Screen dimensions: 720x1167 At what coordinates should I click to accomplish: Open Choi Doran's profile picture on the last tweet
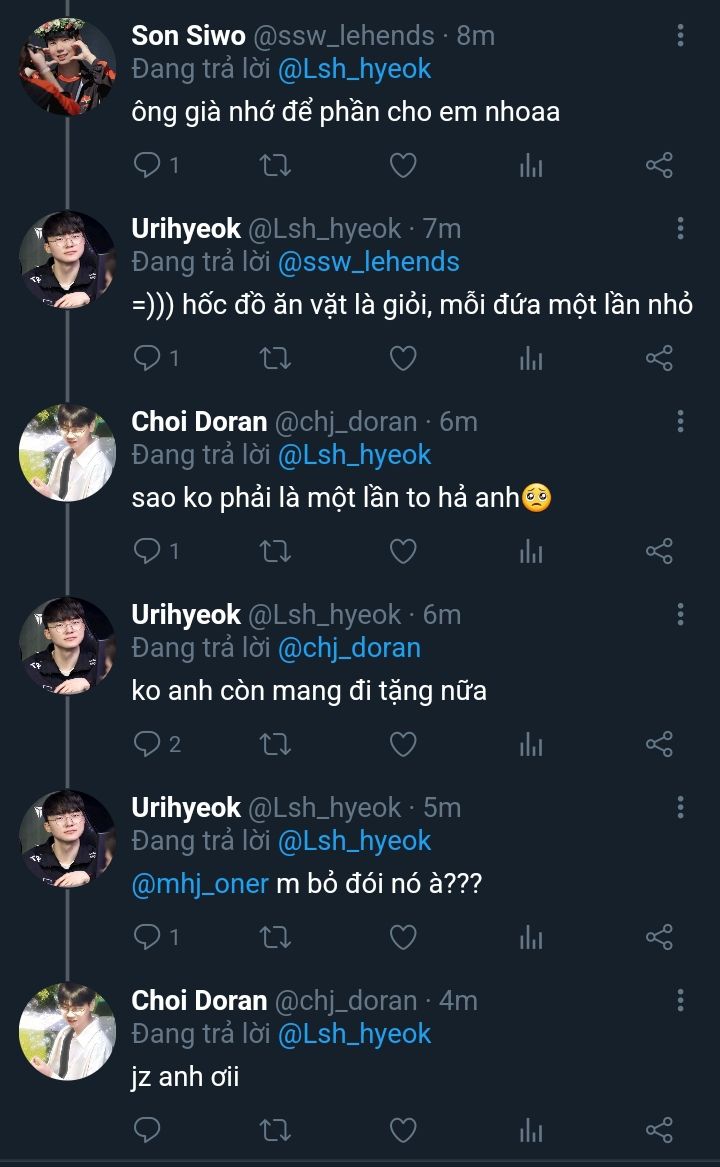click(67, 1032)
